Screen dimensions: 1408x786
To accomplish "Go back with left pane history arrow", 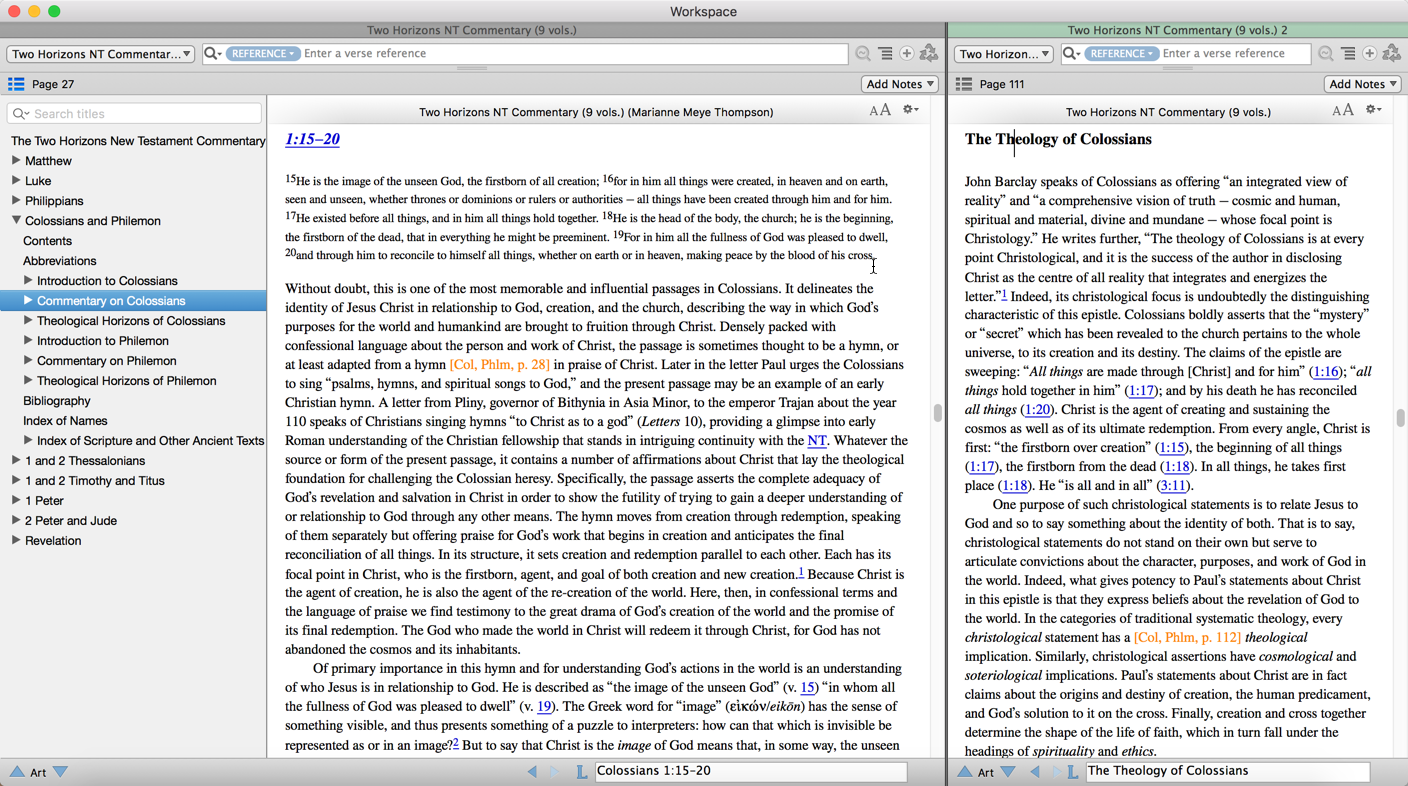I will point(532,771).
